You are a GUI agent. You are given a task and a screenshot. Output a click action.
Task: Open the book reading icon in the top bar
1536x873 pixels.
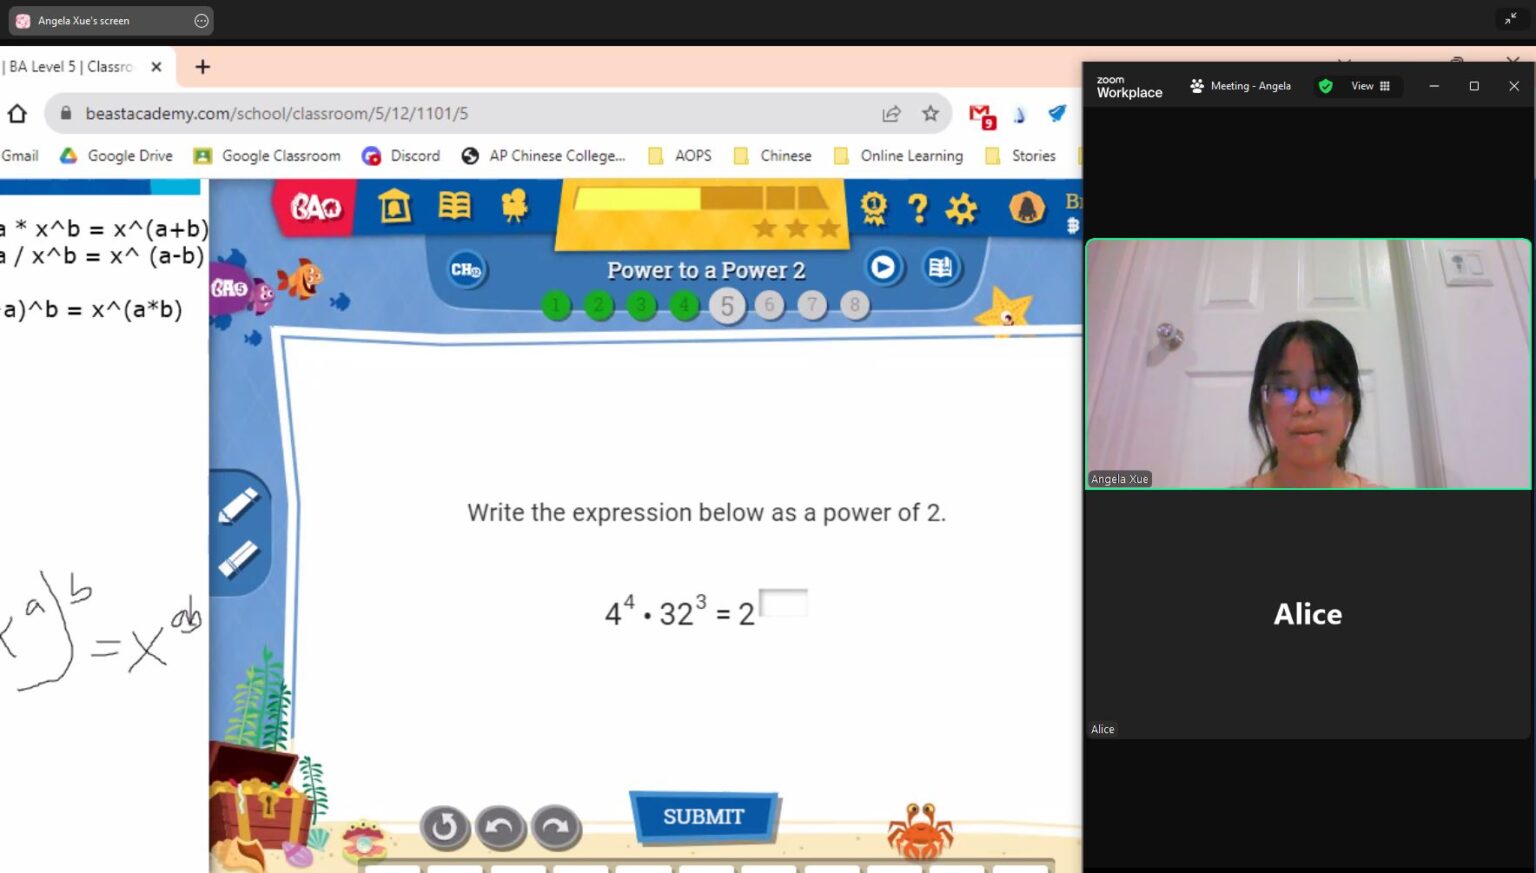(454, 206)
